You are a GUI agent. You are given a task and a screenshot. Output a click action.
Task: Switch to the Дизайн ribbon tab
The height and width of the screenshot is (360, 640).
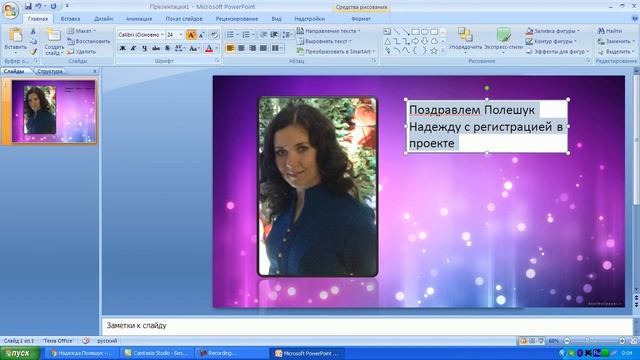103,19
